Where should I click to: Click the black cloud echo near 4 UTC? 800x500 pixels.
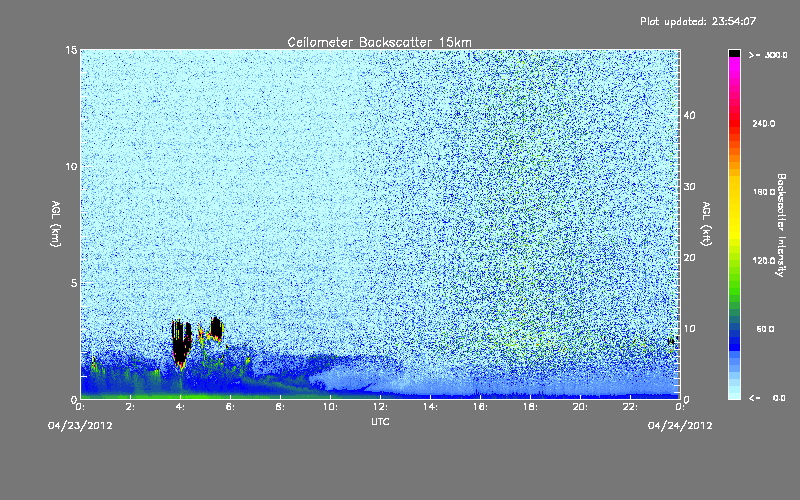tap(180, 342)
